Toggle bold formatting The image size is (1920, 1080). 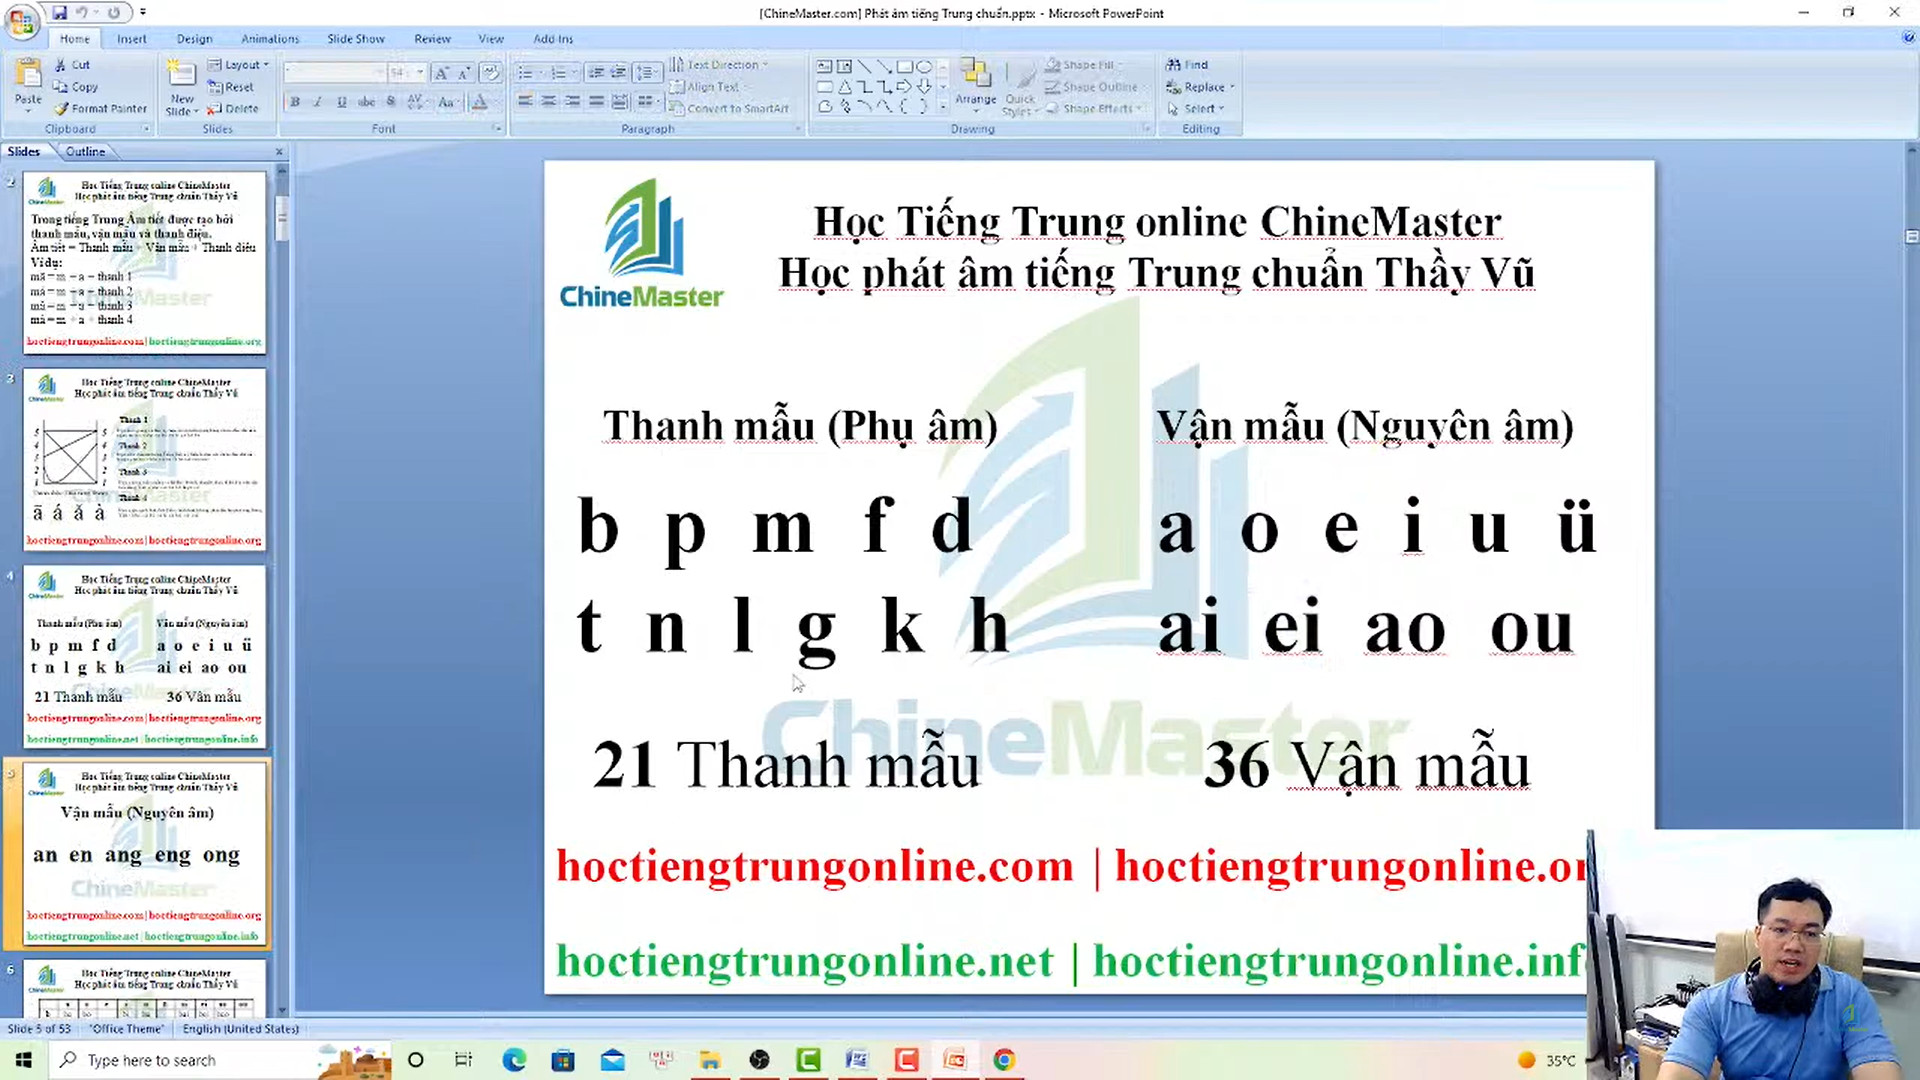(x=295, y=102)
